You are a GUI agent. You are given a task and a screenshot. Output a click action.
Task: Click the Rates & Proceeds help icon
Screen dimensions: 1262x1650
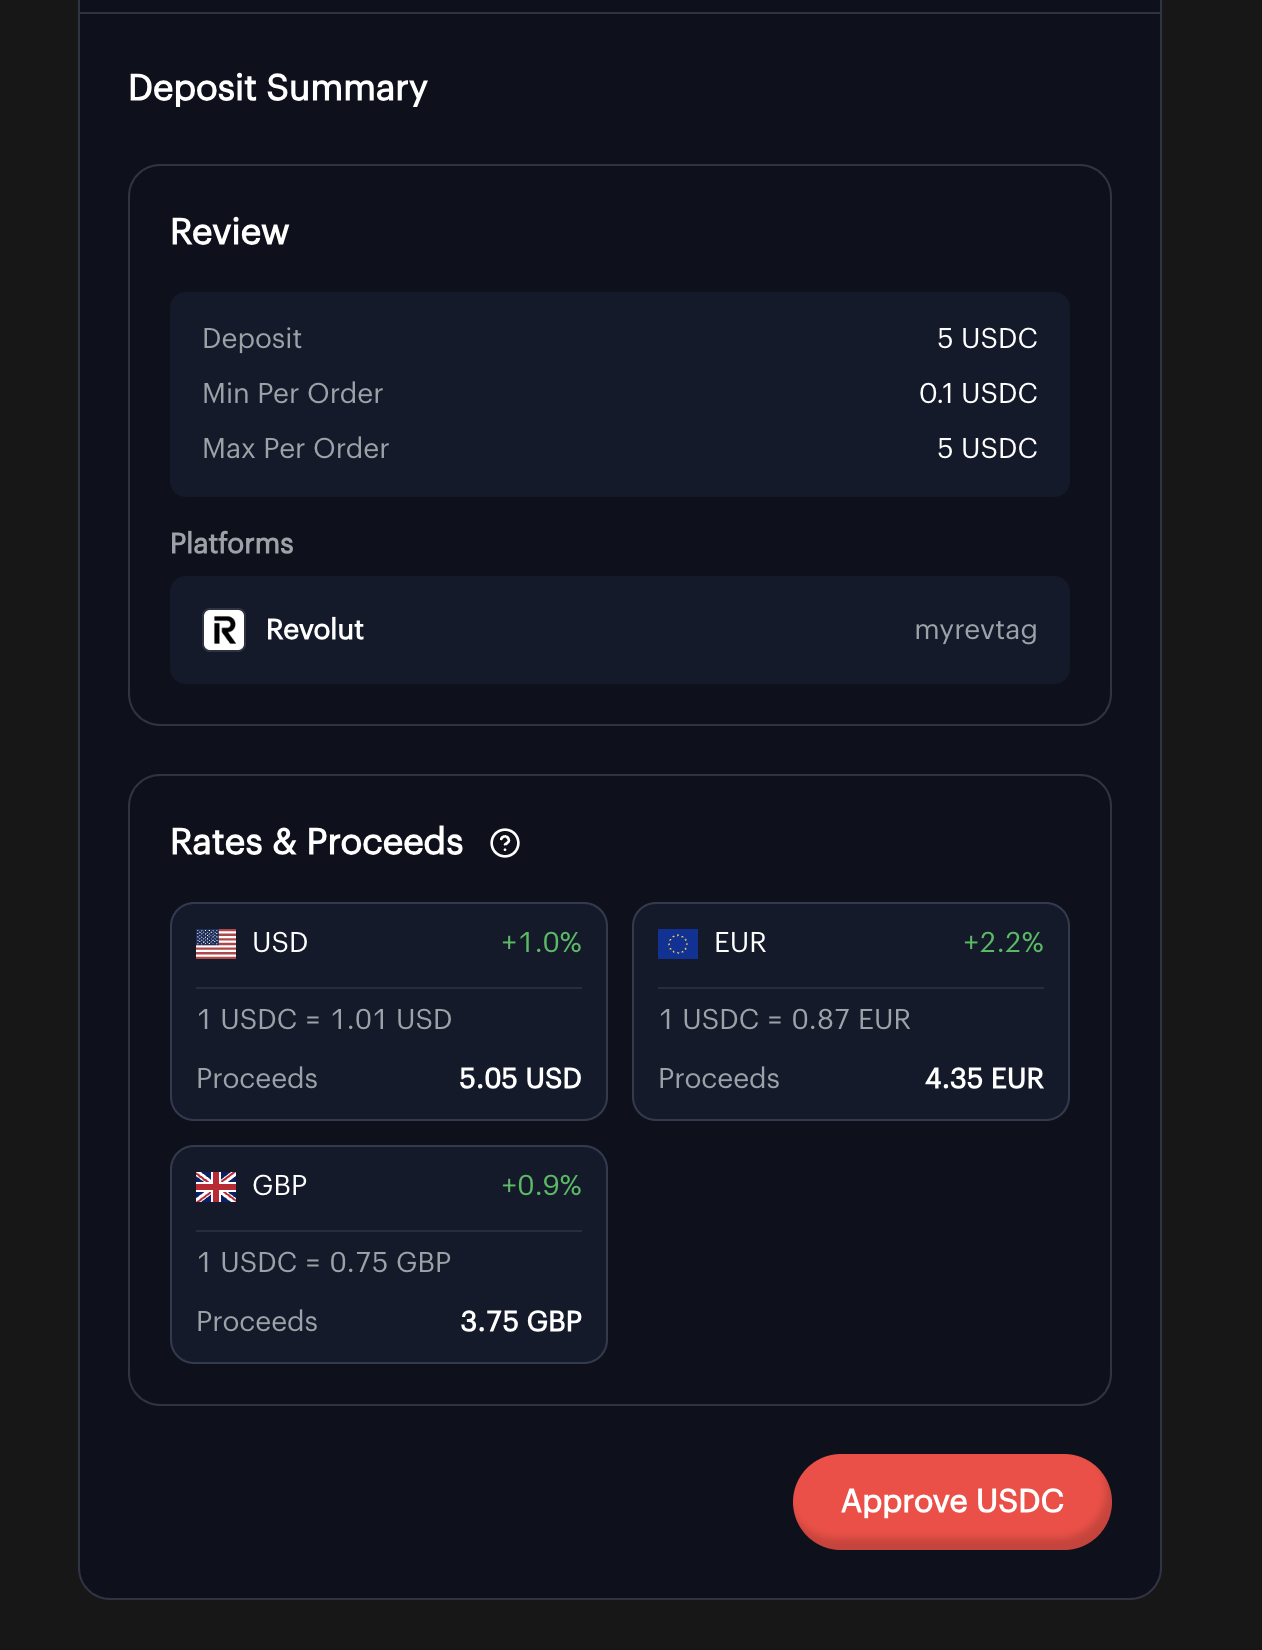coord(505,843)
